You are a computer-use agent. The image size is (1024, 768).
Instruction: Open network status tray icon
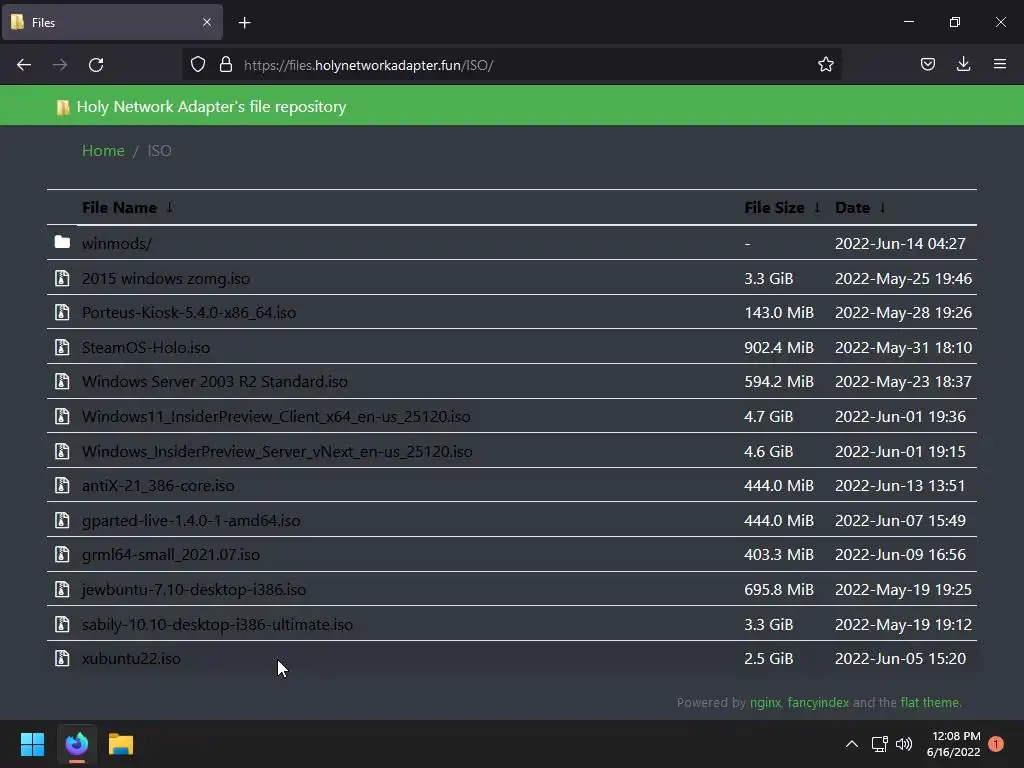(879, 744)
